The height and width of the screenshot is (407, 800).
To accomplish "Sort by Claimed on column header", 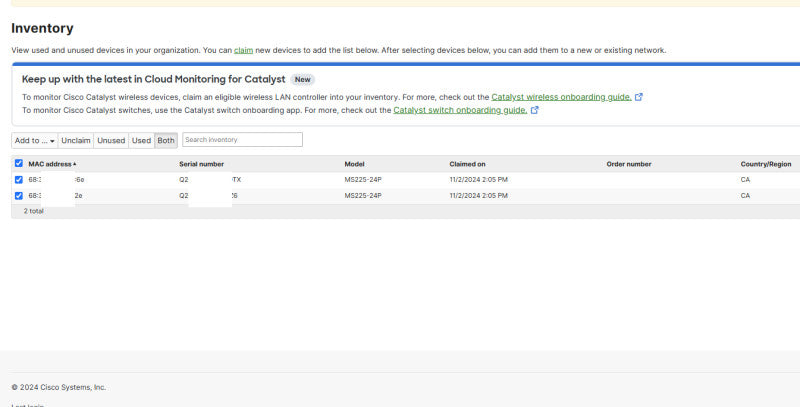I will 467,164.
